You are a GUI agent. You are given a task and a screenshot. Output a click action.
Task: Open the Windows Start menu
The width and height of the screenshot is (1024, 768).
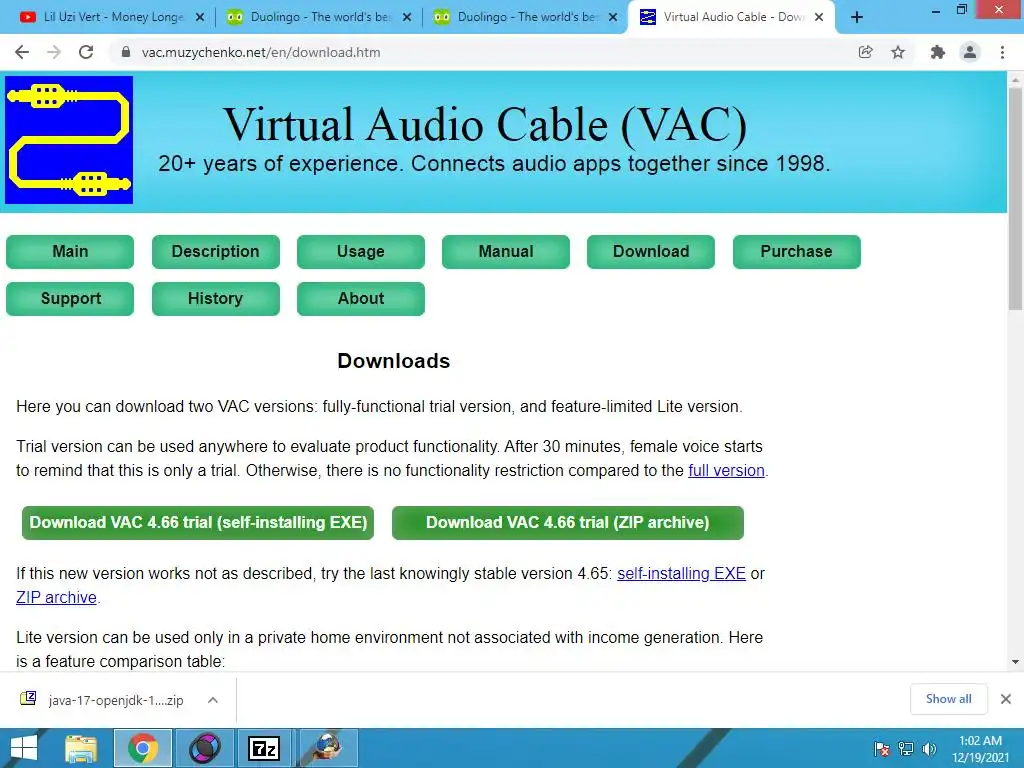tap(25, 748)
